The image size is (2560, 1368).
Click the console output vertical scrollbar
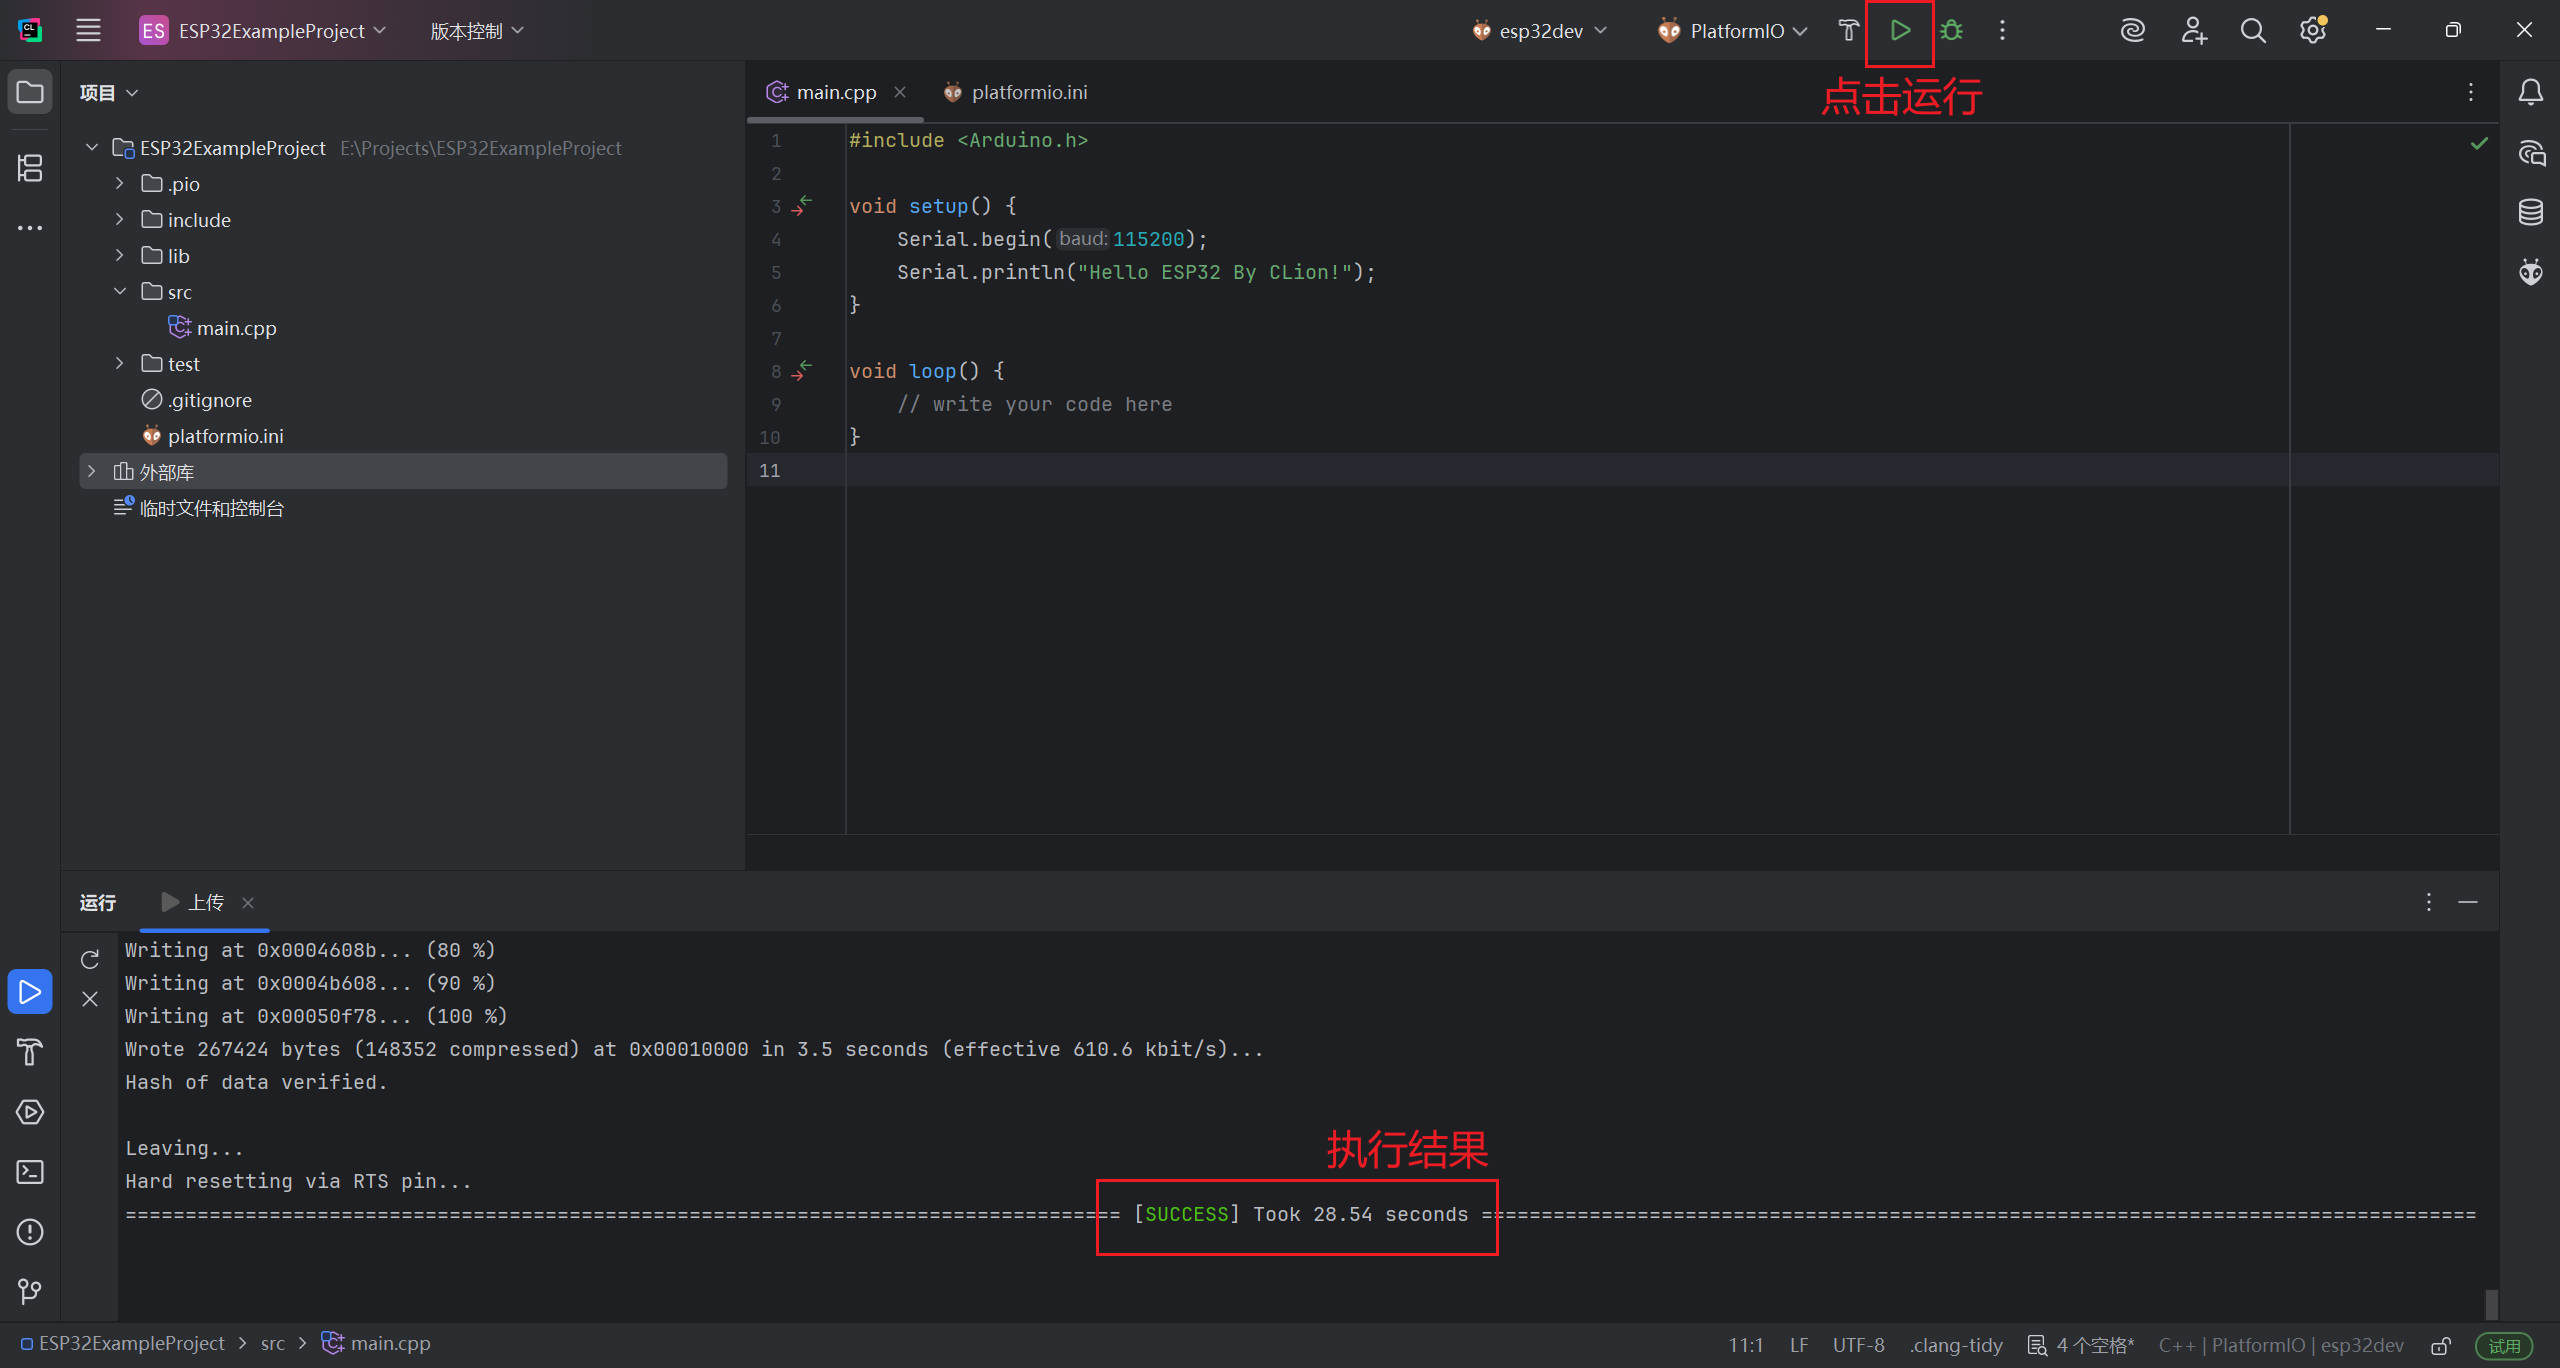[x=2491, y=1303]
